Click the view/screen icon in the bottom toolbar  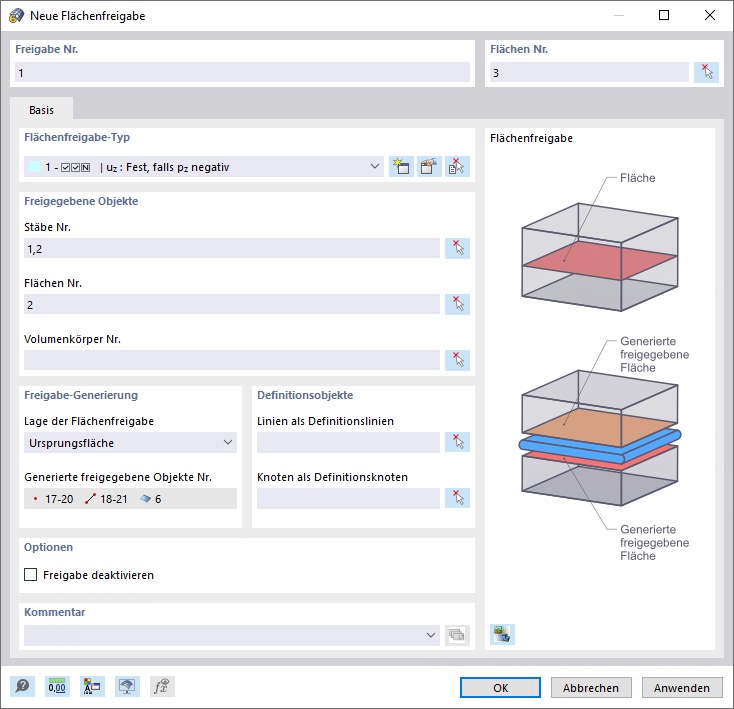tap(127, 687)
